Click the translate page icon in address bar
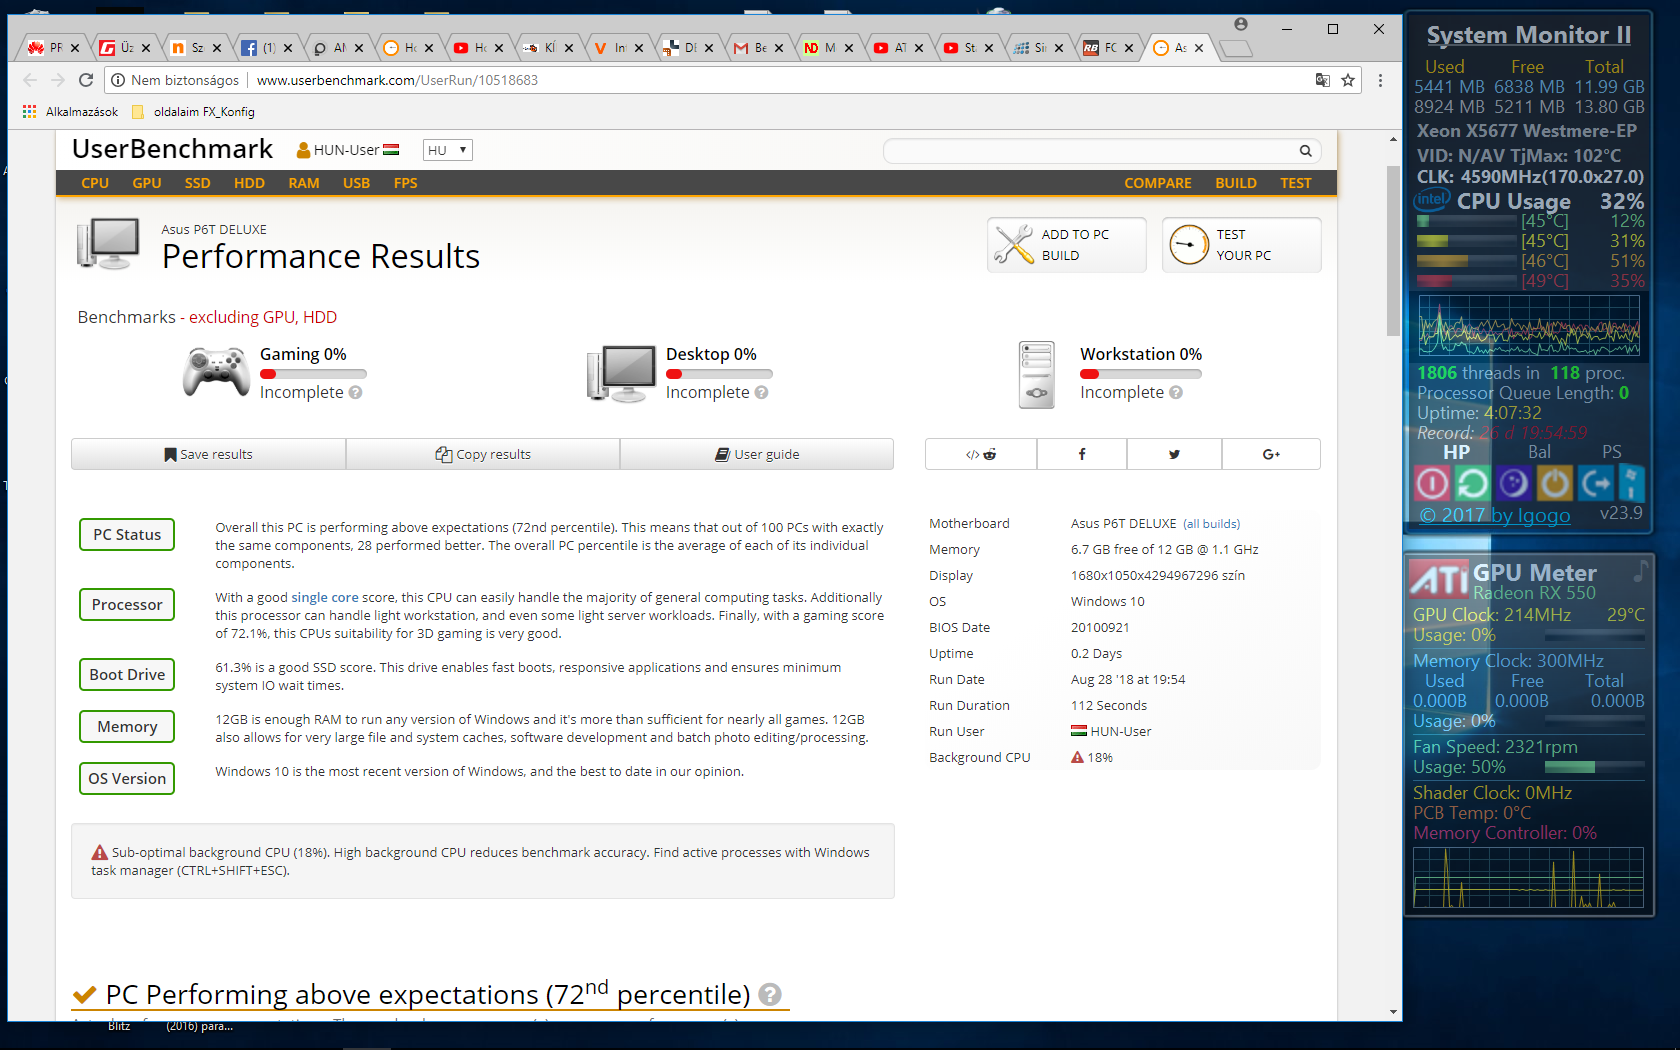 (x=1322, y=80)
